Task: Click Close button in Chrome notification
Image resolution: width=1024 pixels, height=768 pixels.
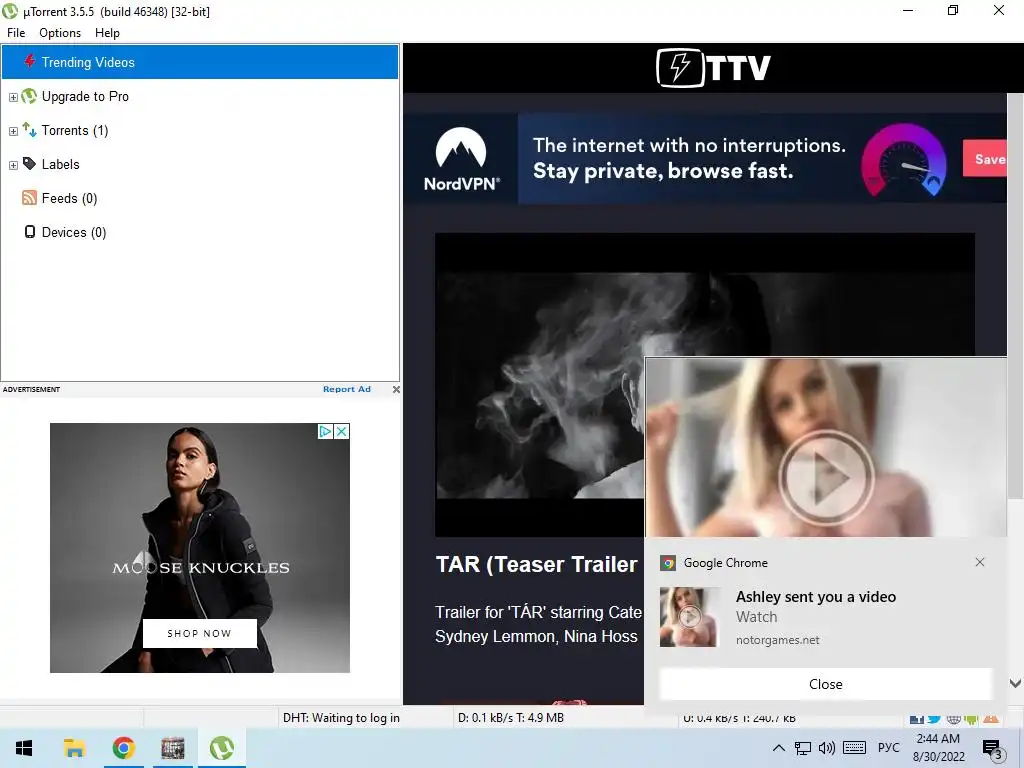Action: coord(825,684)
